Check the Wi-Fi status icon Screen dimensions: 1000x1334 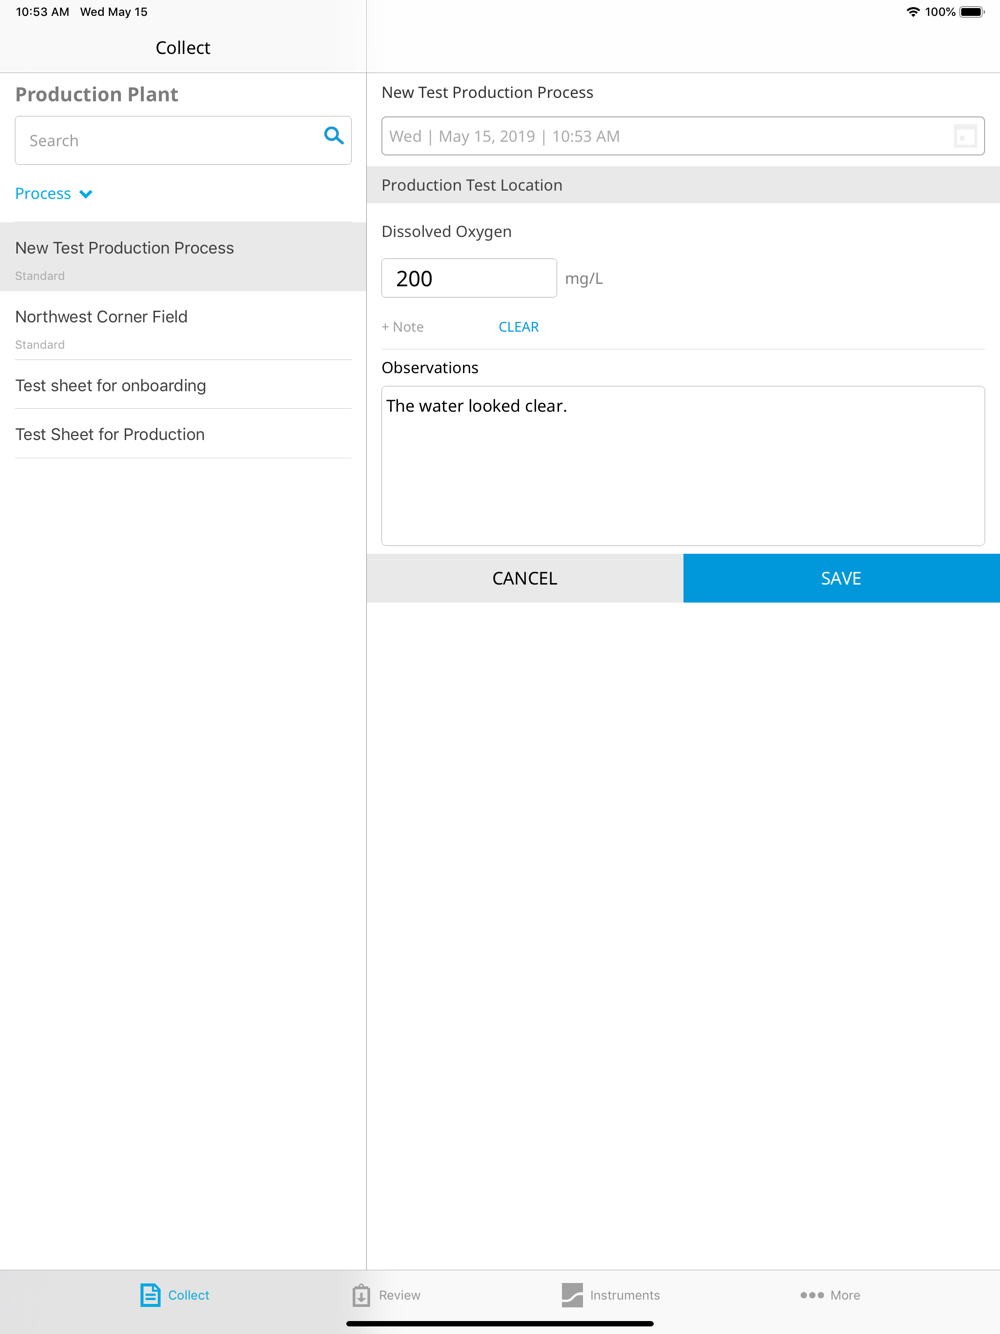point(913,12)
